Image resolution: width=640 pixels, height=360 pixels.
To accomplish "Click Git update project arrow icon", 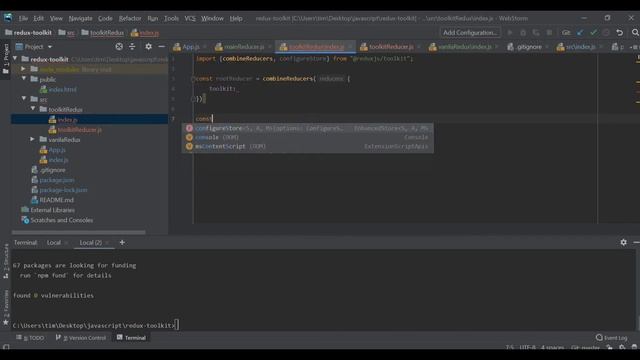I will 580,33.
